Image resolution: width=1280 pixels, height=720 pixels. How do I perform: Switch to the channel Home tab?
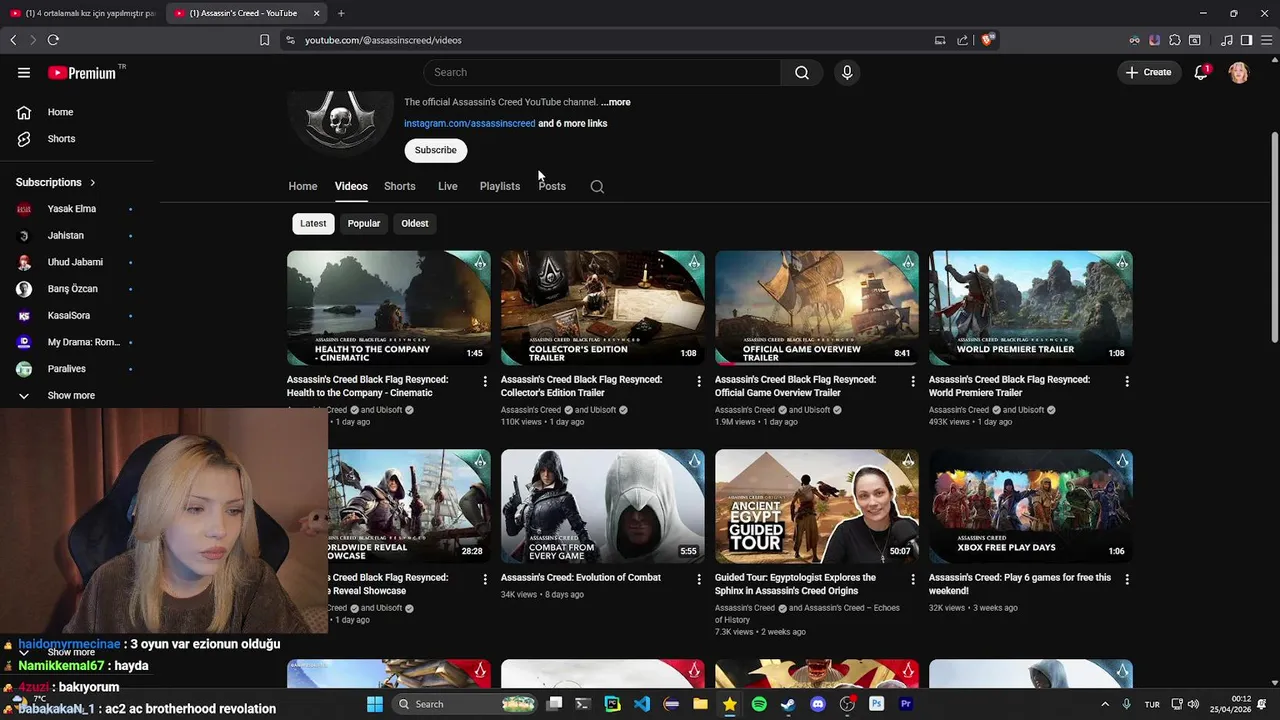click(303, 186)
